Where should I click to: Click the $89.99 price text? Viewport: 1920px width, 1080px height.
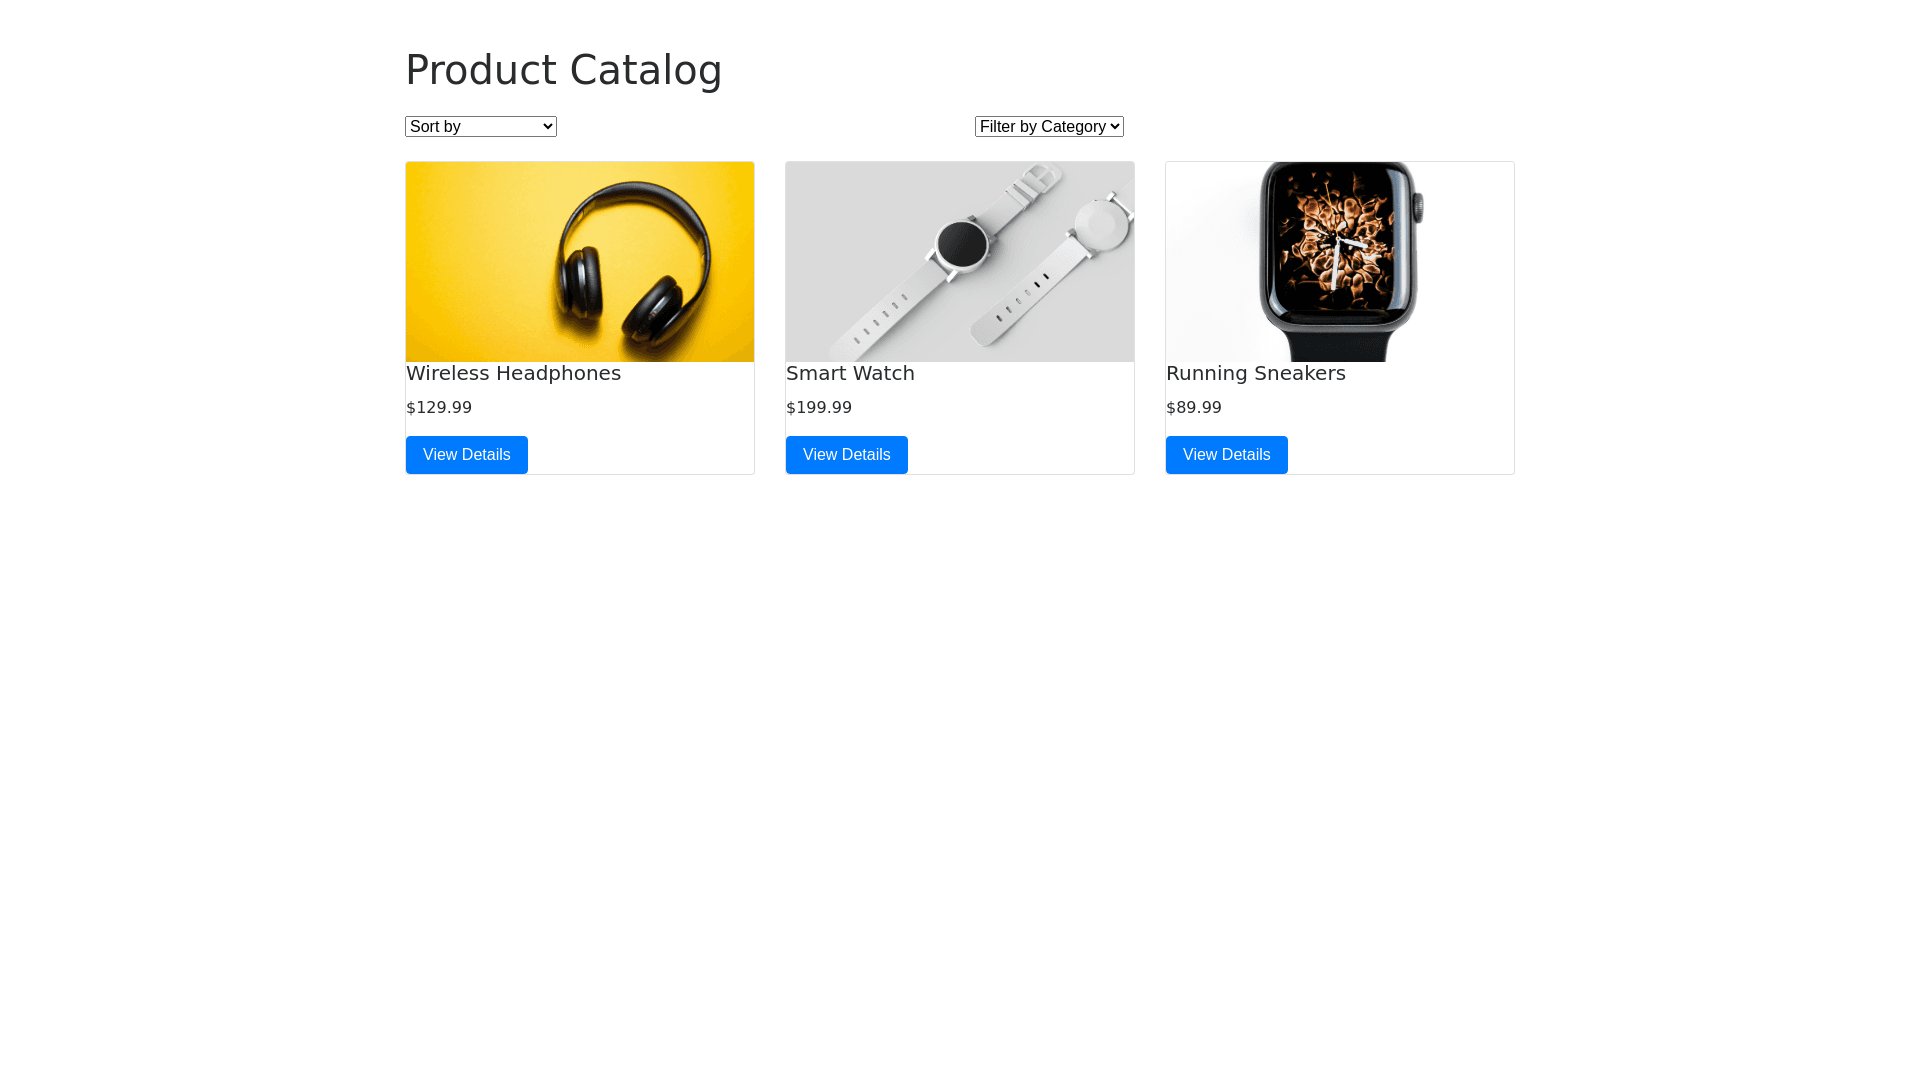(1194, 408)
